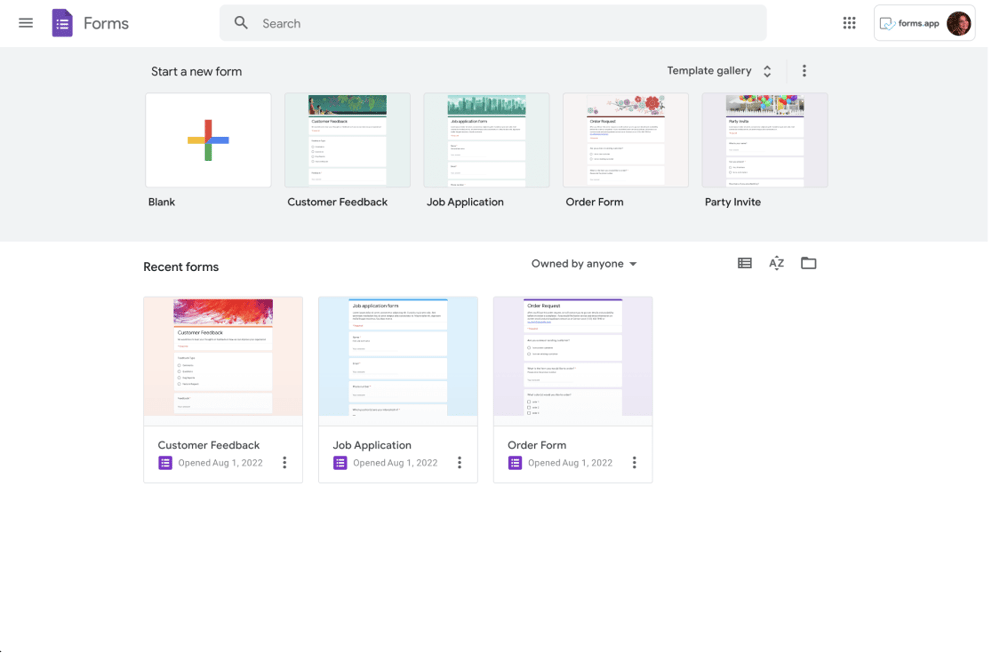
Task: Click the Google Forms logo
Action: point(61,22)
